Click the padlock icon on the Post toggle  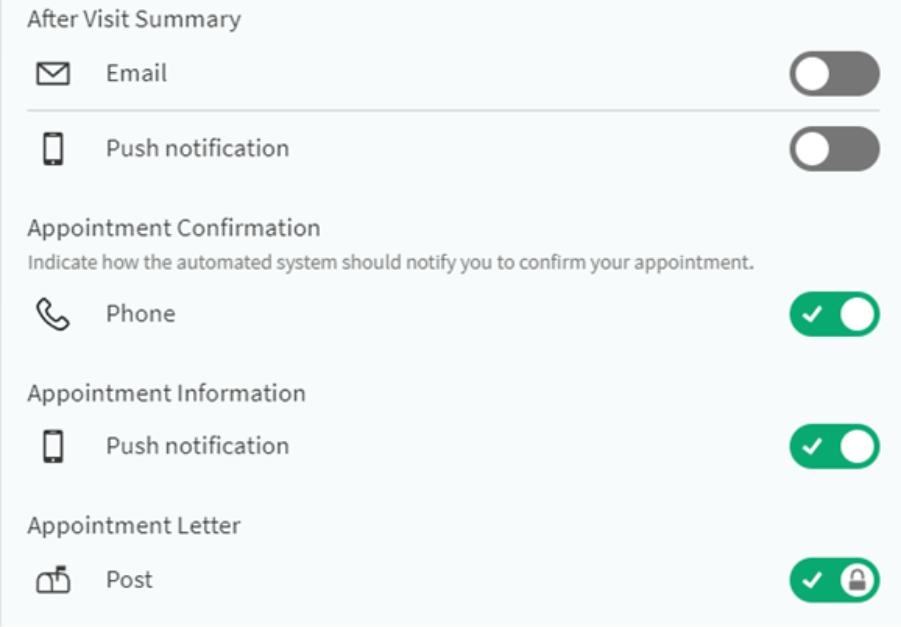click(x=857, y=580)
